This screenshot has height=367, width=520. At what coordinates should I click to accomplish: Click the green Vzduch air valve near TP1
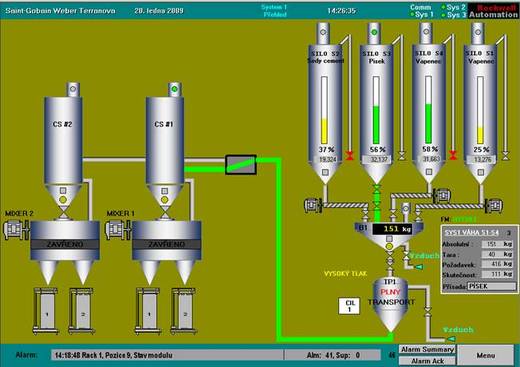click(x=450, y=339)
